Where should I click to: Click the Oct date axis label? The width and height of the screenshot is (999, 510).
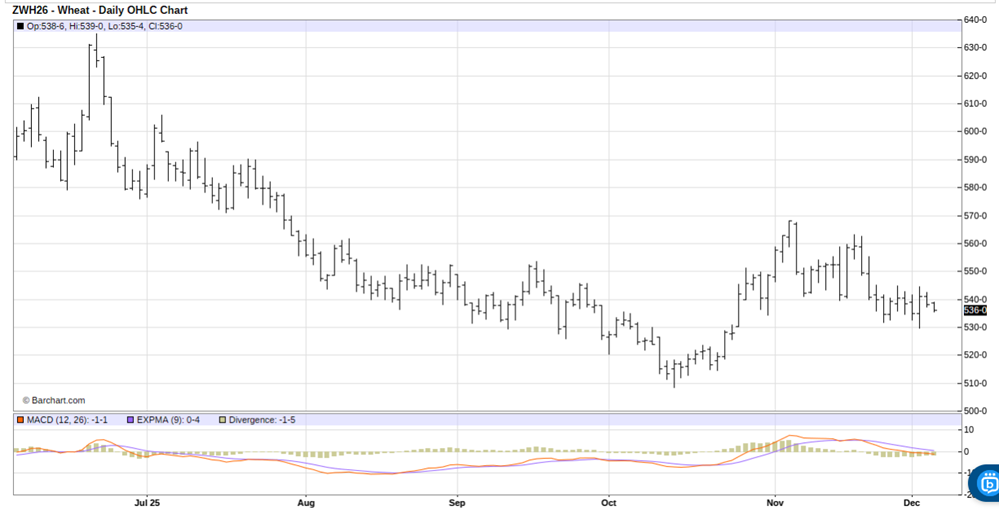609,502
